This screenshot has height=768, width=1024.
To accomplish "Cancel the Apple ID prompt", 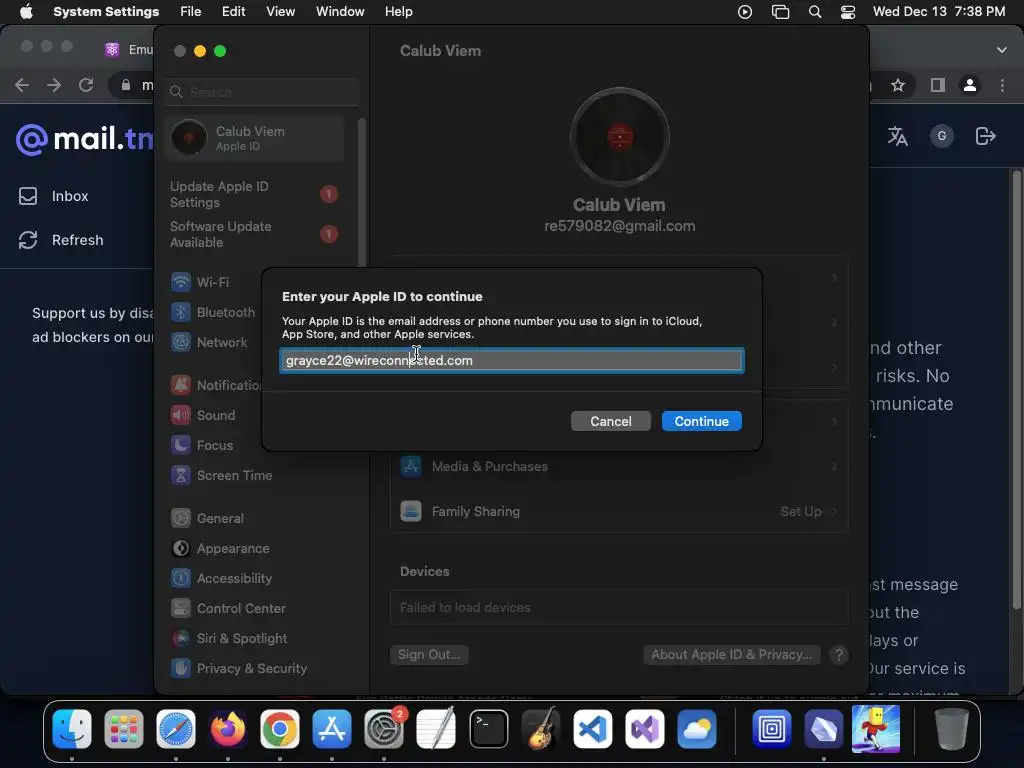I will point(611,421).
